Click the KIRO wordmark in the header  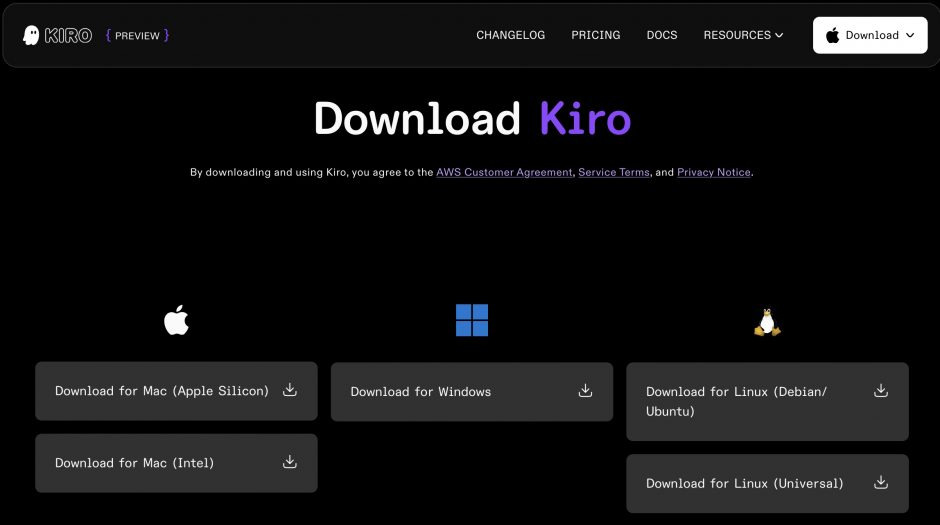[68, 36]
